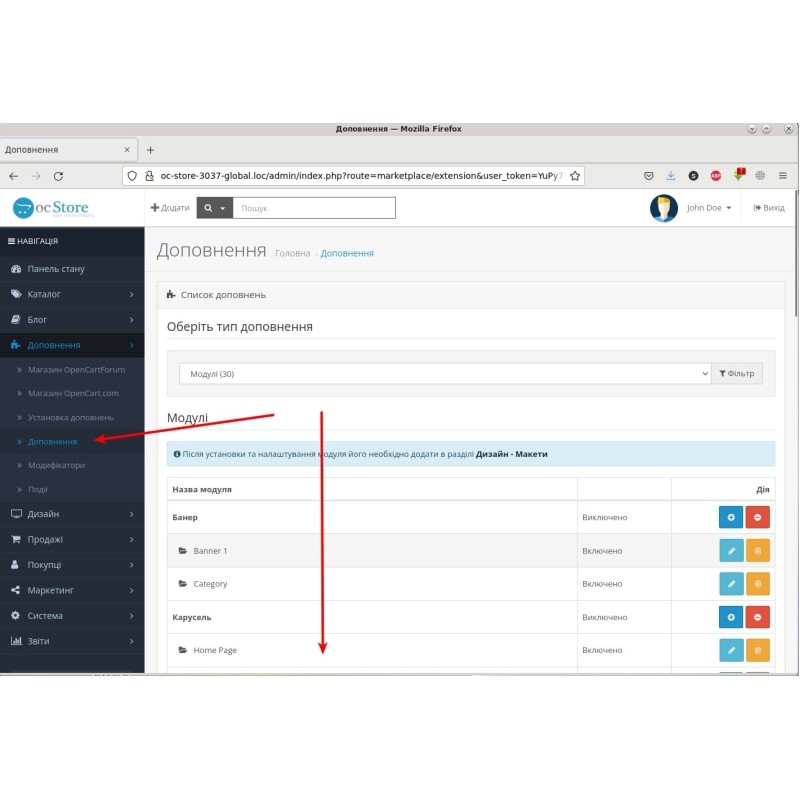Edit the Home Page module with pencil icon
Screen dimensions: 800x800
pos(731,650)
